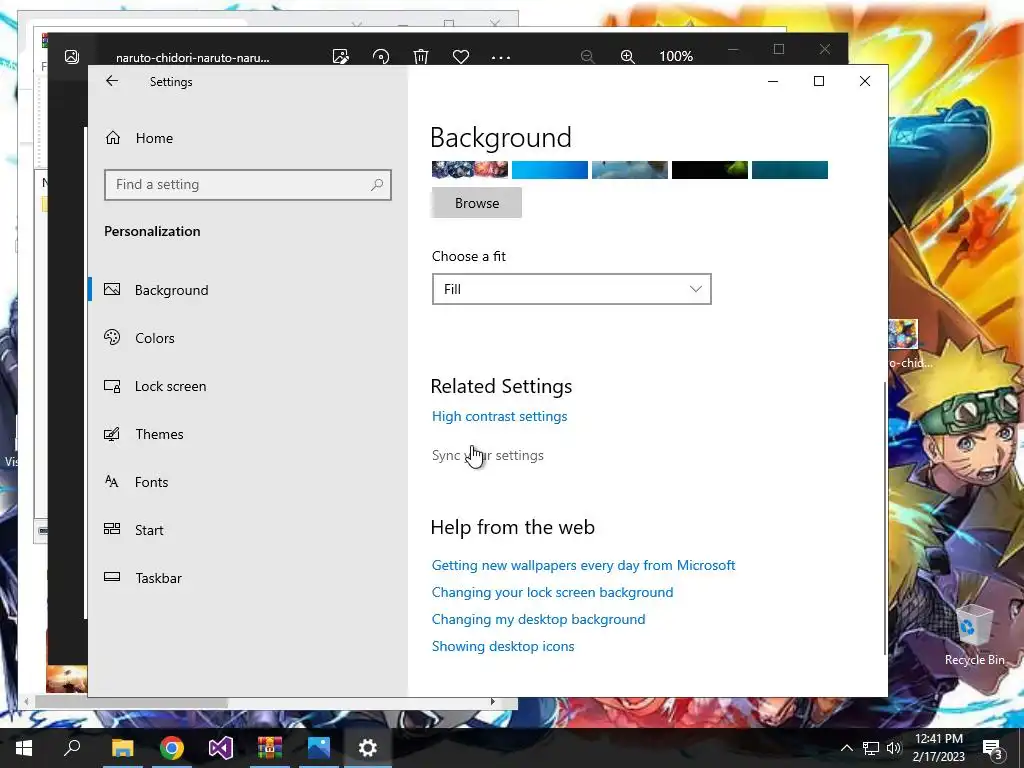Screen dimensions: 1024x768
Task: Open Showing desktop icons link
Action: pyautogui.click(x=503, y=647)
